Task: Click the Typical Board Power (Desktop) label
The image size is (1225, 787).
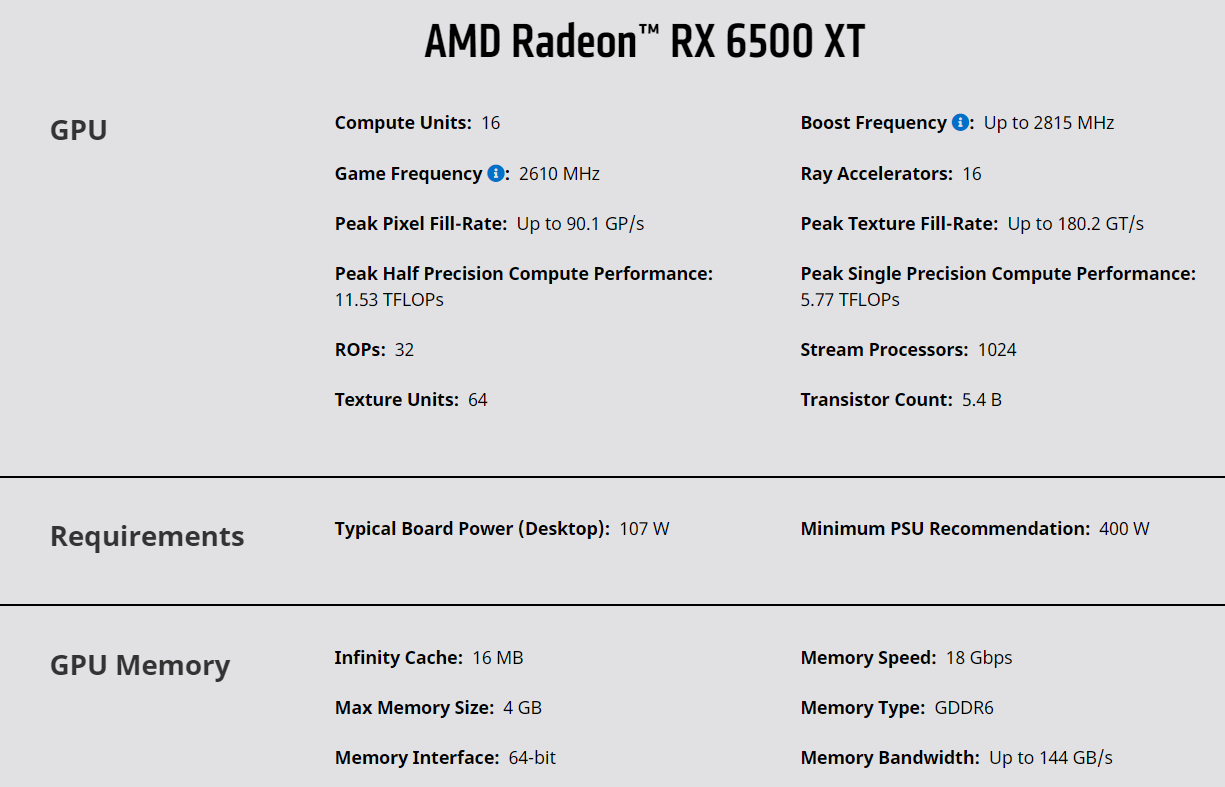Action: click(472, 528)
